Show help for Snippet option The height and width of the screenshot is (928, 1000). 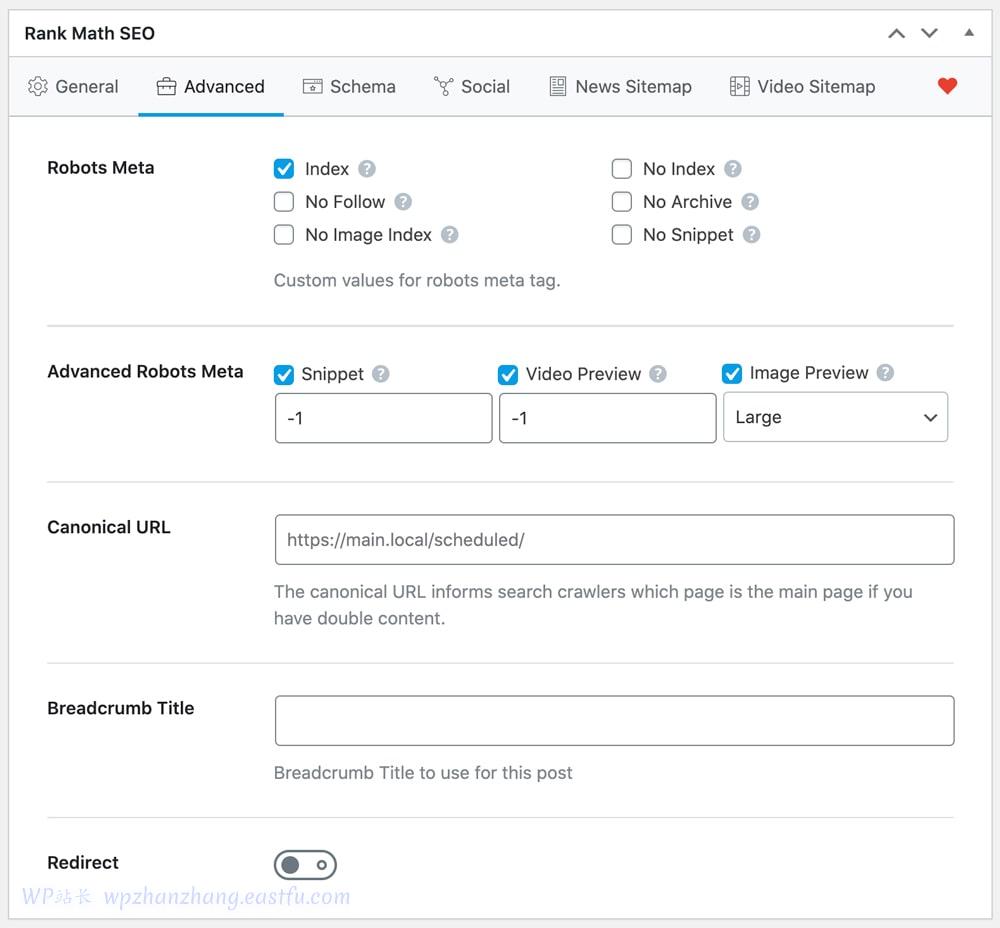pos(381,374)
